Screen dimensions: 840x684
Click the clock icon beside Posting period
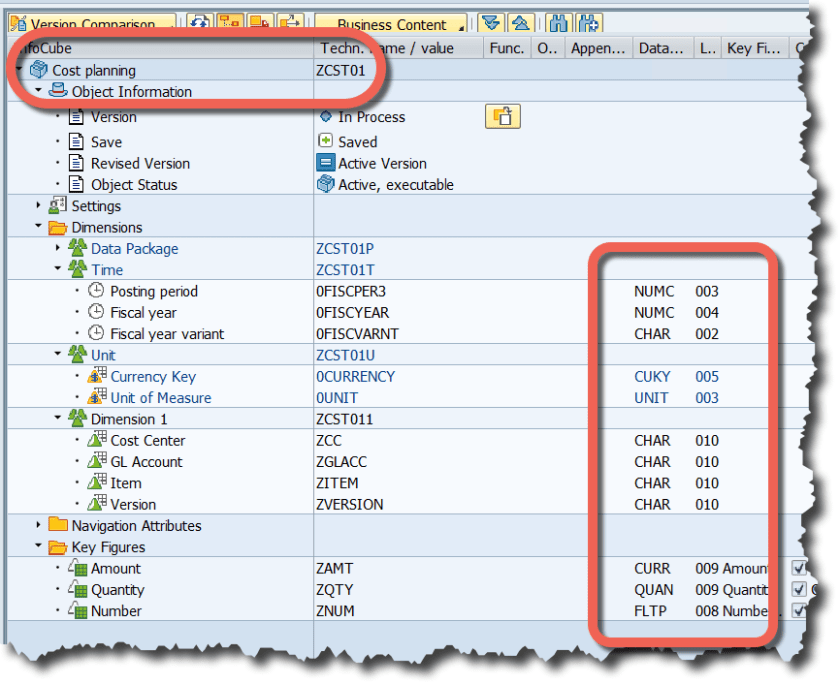click(97, 291)
